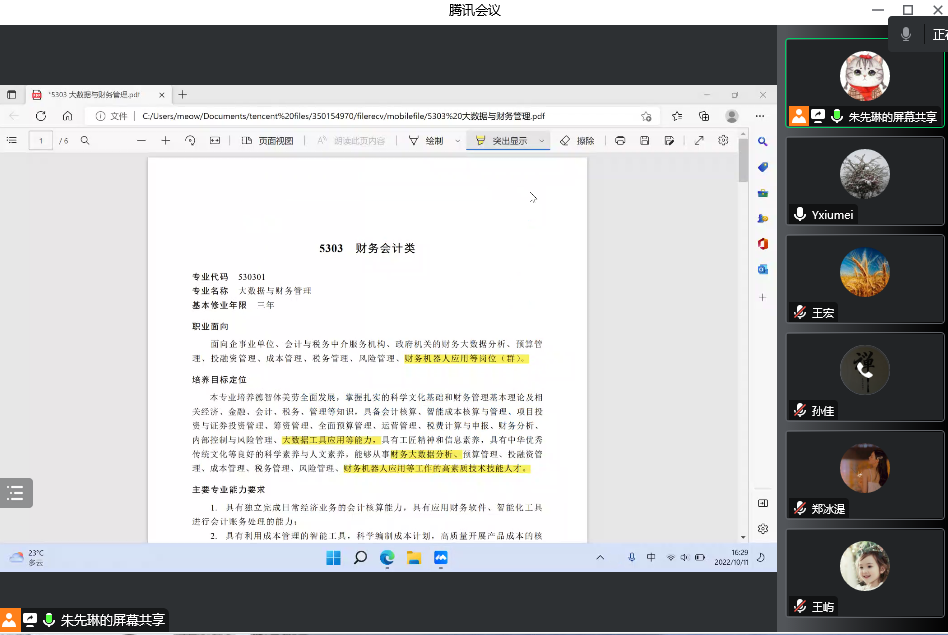Click the zoom in plus button
This screenshot has height=635, width=948.
166,141
